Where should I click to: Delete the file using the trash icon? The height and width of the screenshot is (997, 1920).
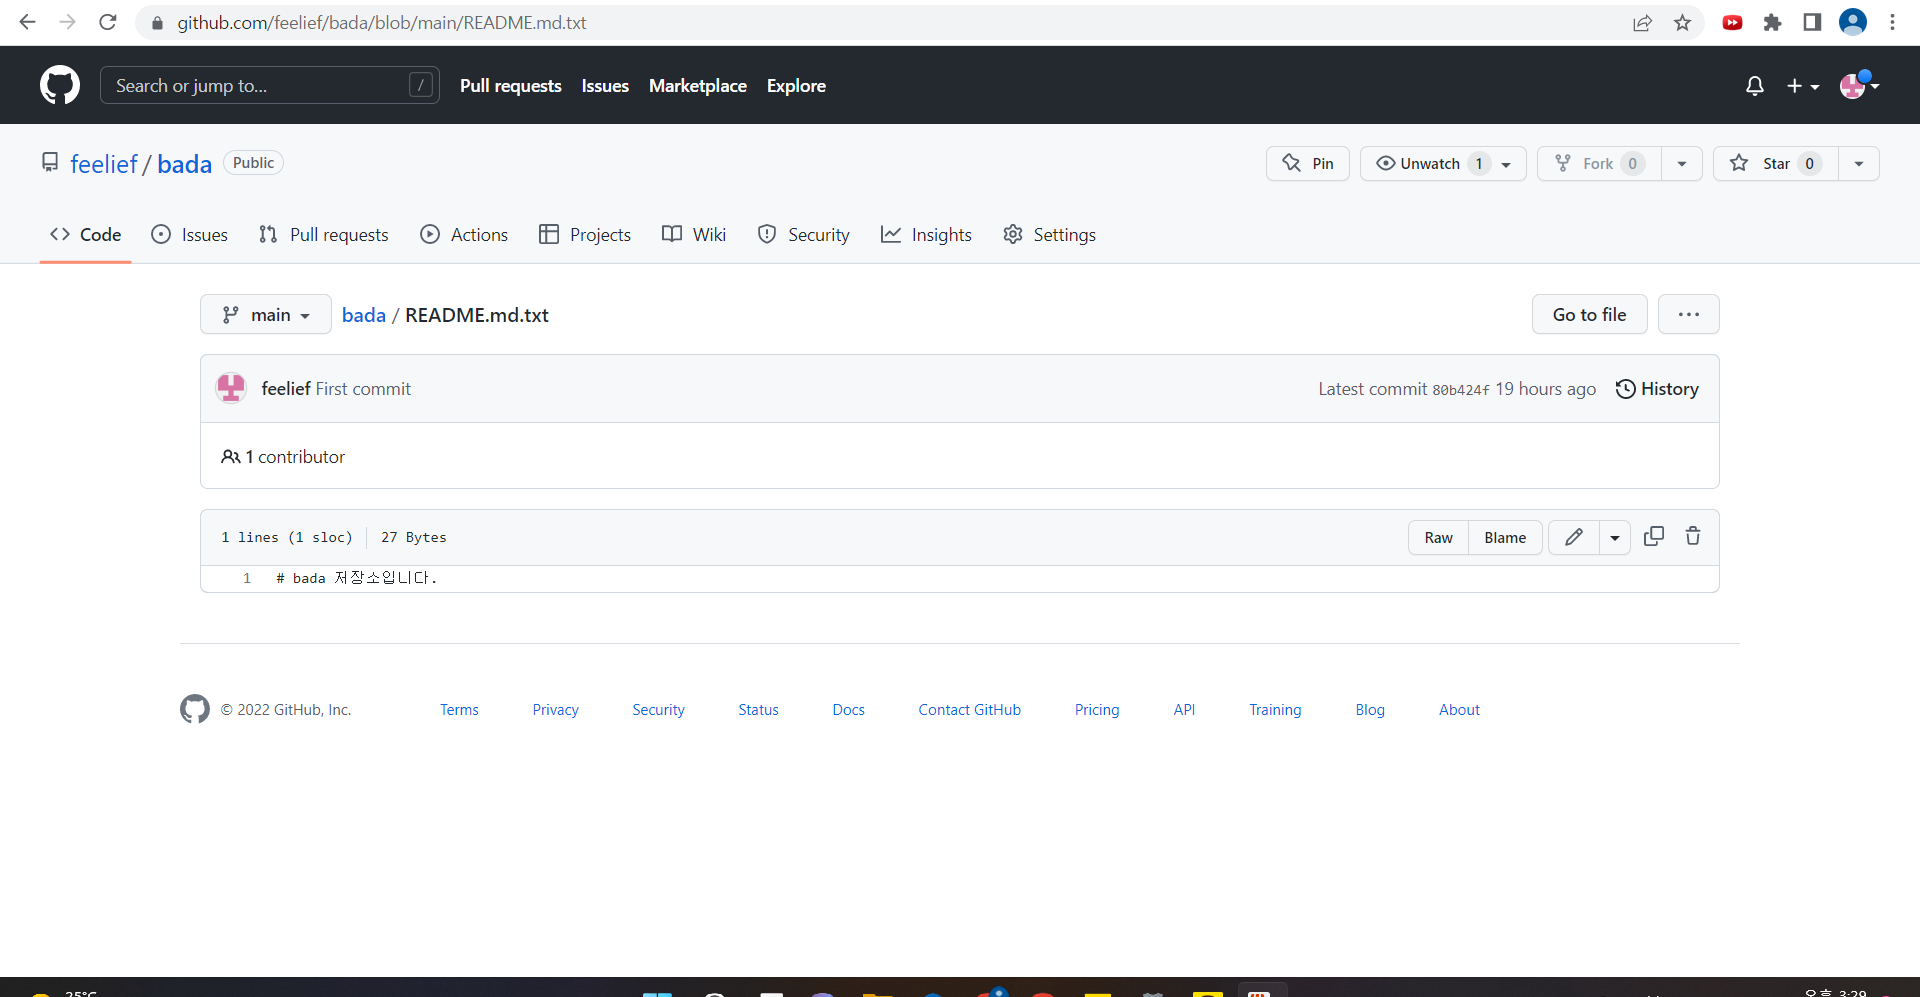coord(1692,537)
